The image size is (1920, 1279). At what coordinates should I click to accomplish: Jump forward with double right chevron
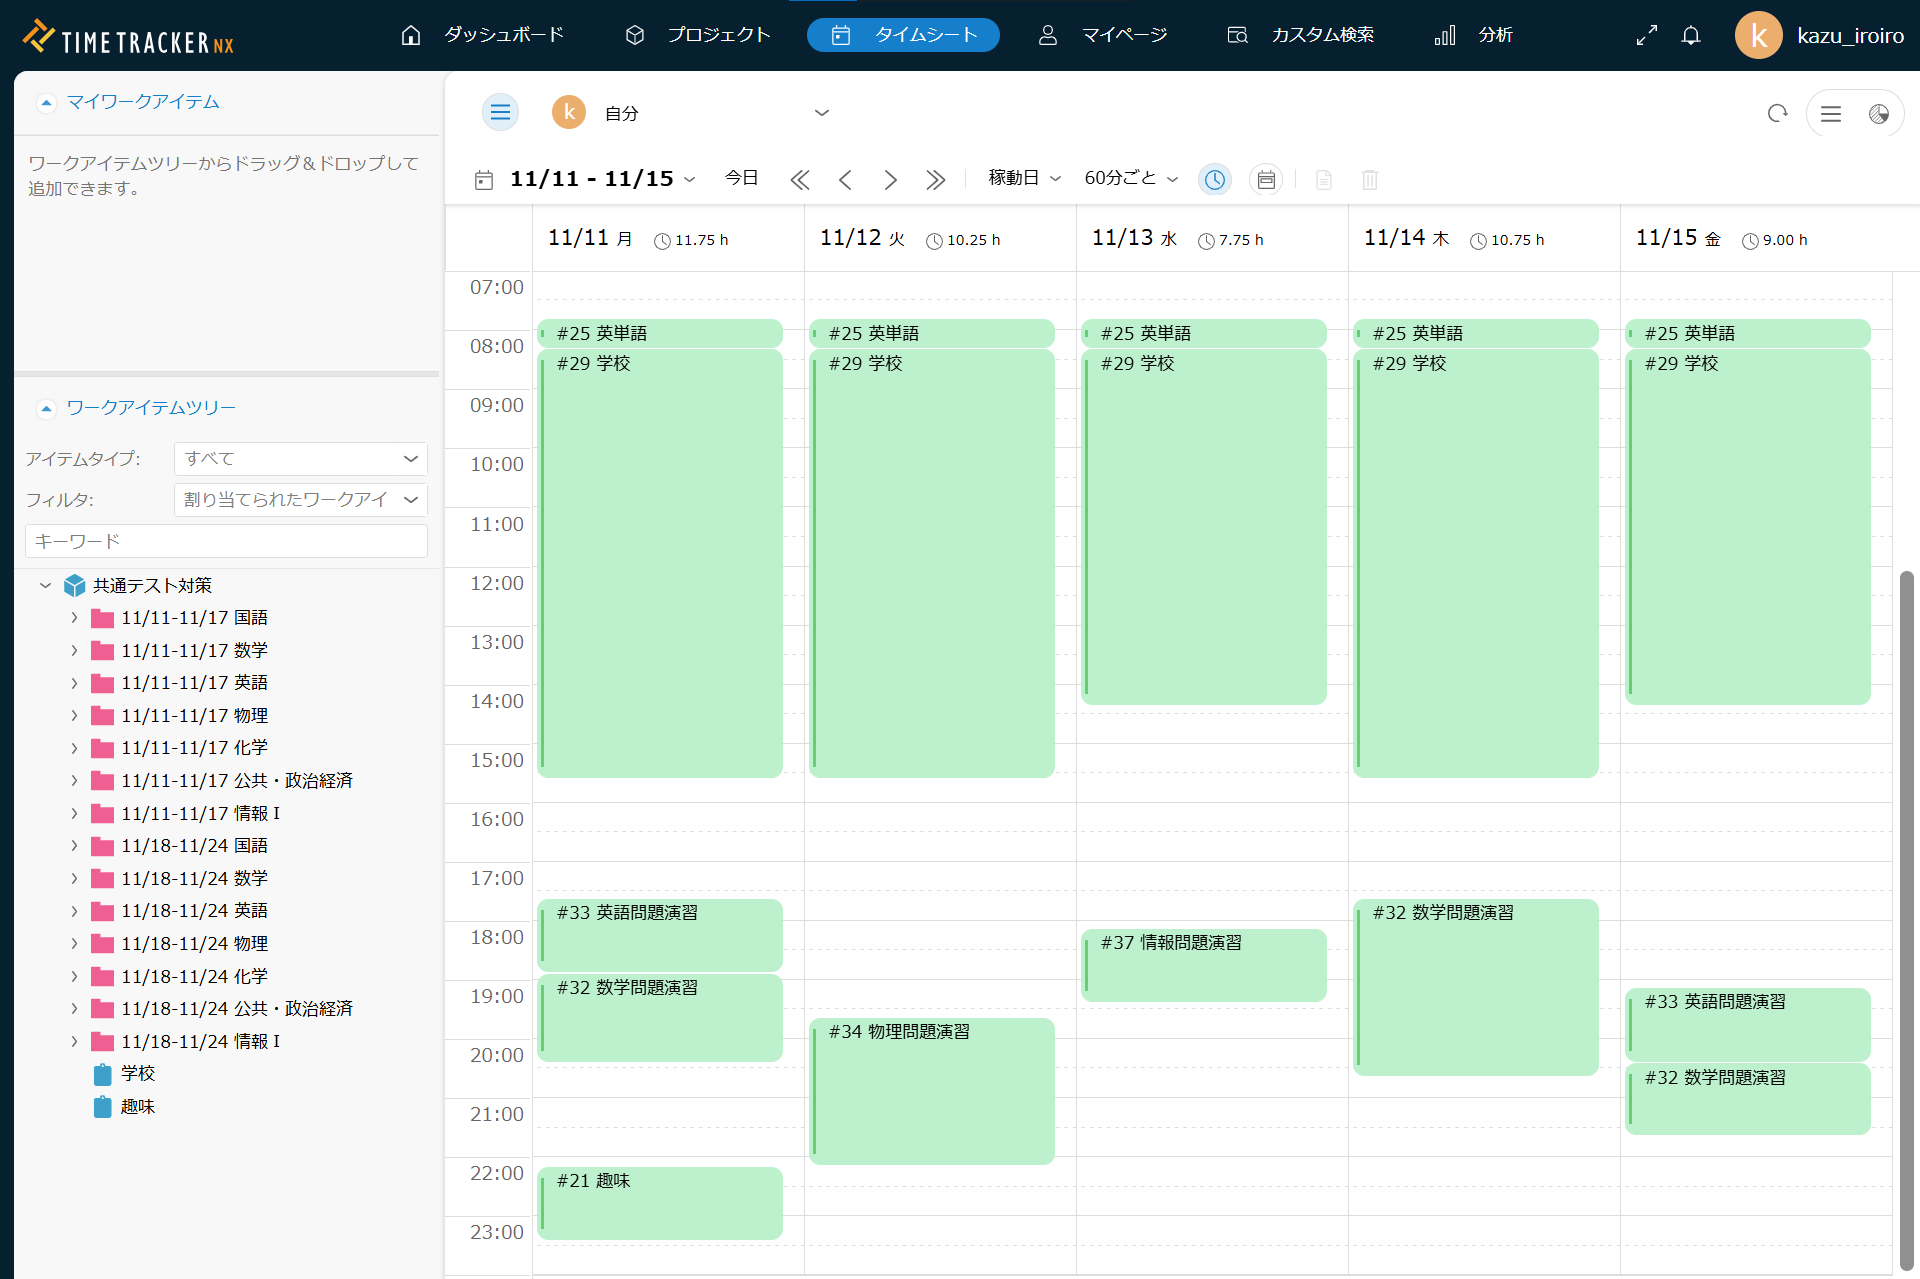click(x=935, y=180)
